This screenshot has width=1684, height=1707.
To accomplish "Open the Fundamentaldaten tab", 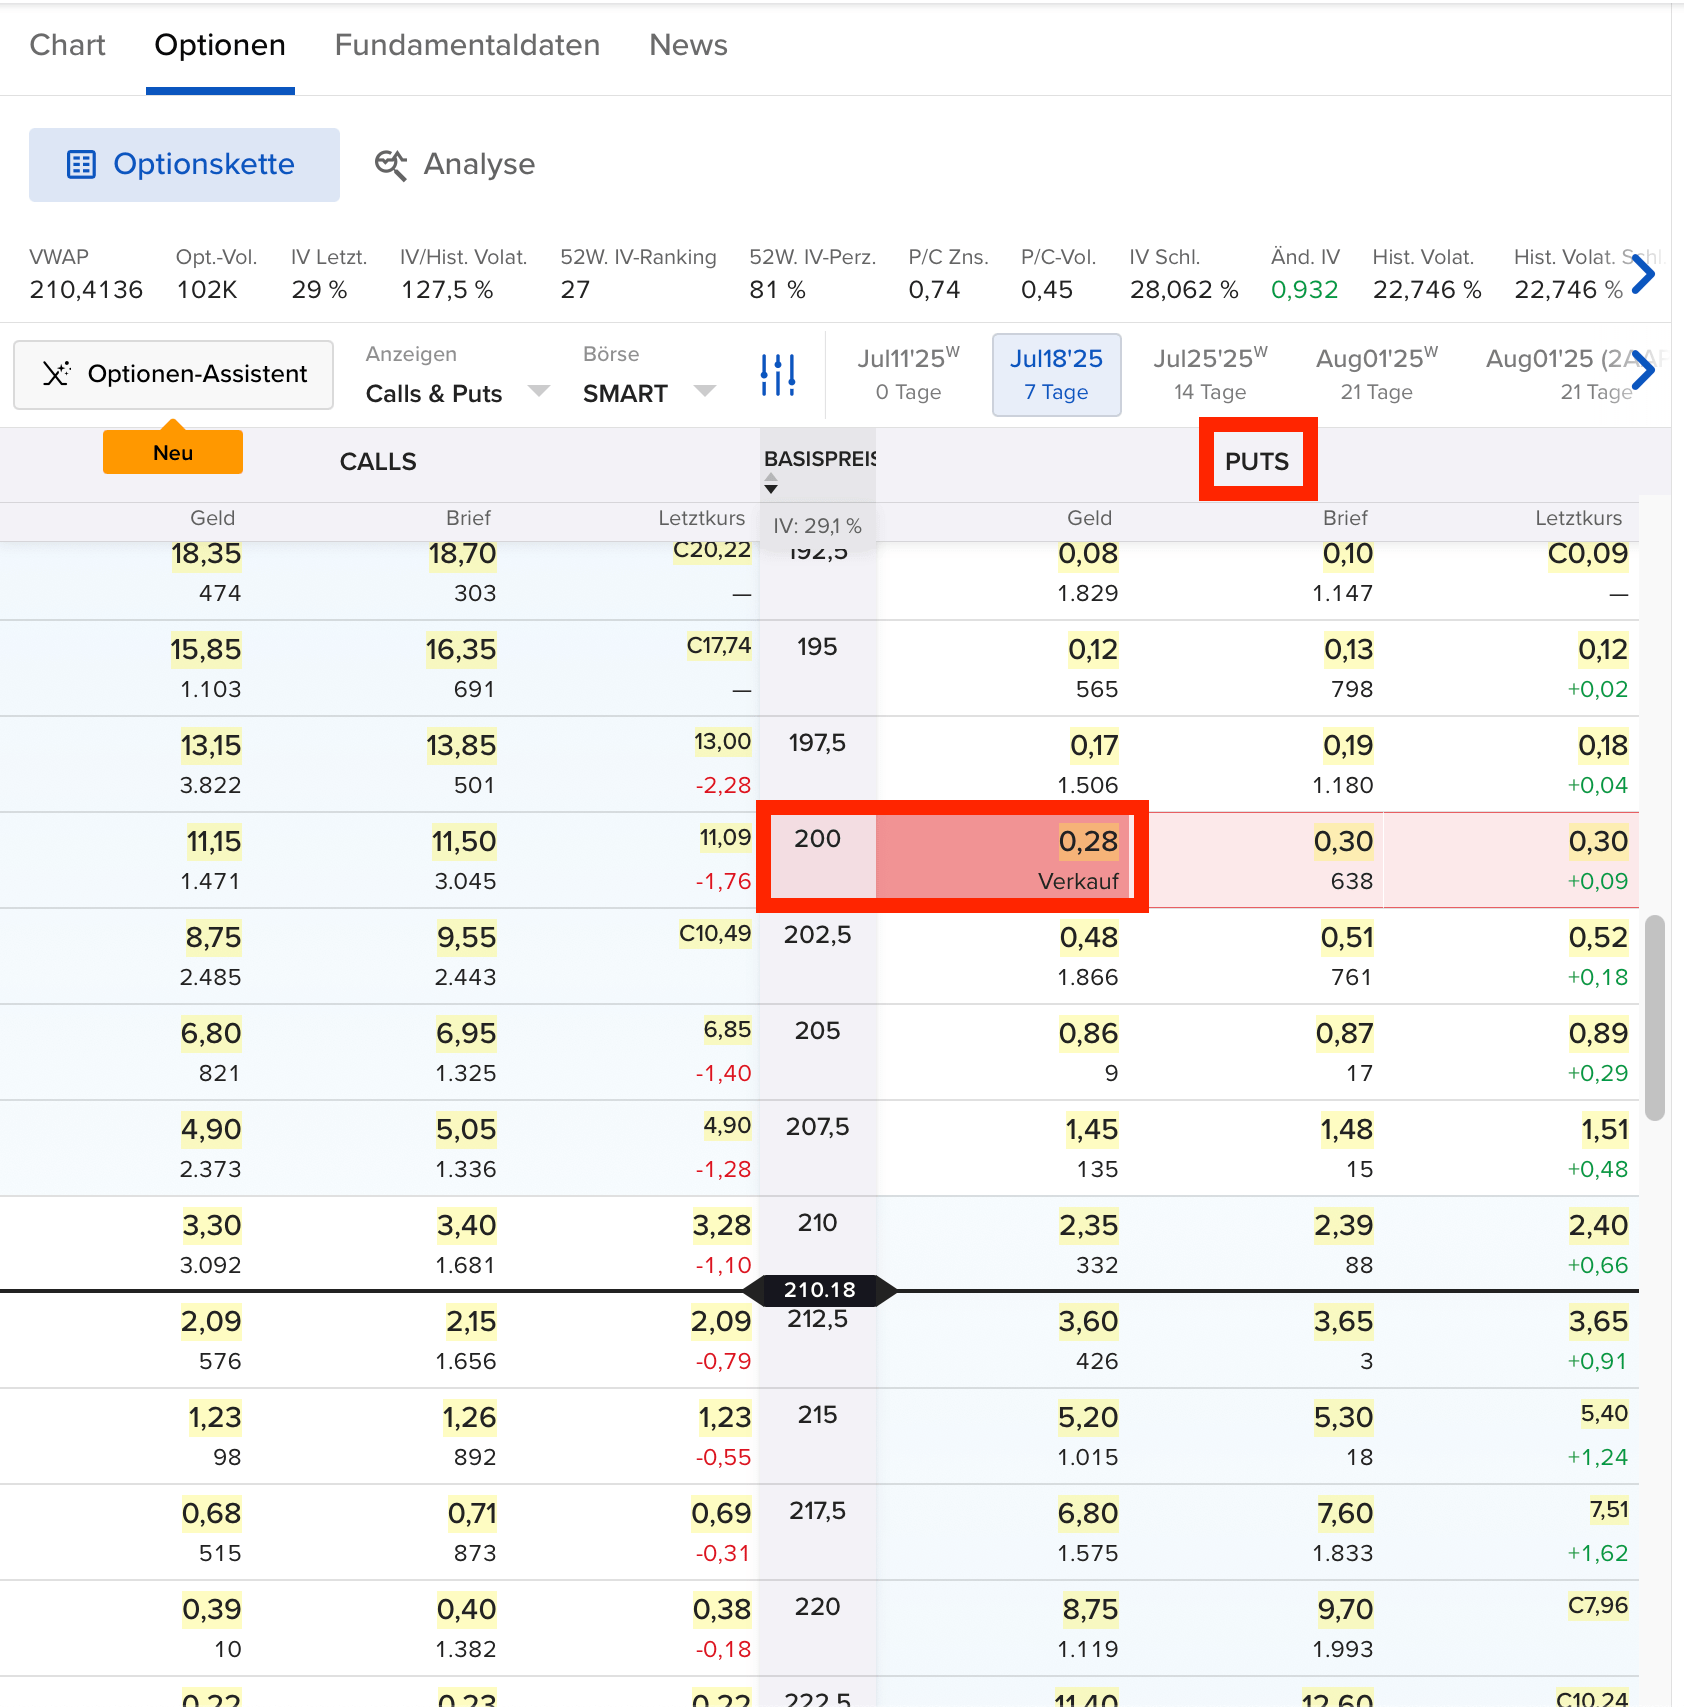I will click(x=467, y=45).
